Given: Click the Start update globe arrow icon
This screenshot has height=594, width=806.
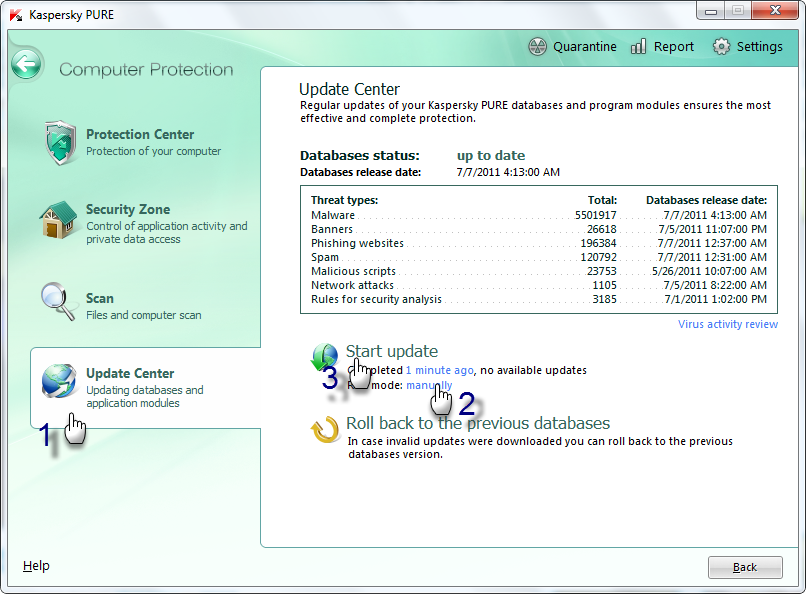Looking at the screenshot, I should [325, 357].
